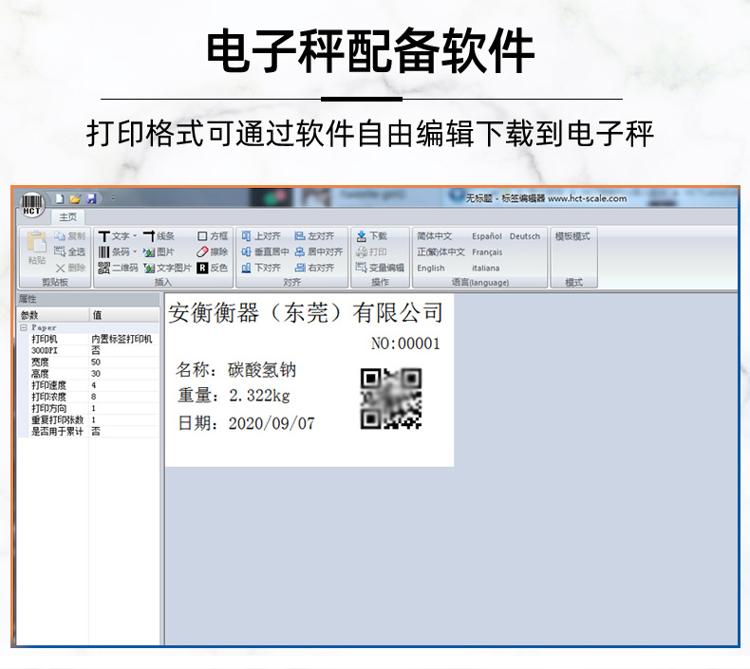750x669 pixels.
Task: Select the QR code on the label
Action: [390, 398]
